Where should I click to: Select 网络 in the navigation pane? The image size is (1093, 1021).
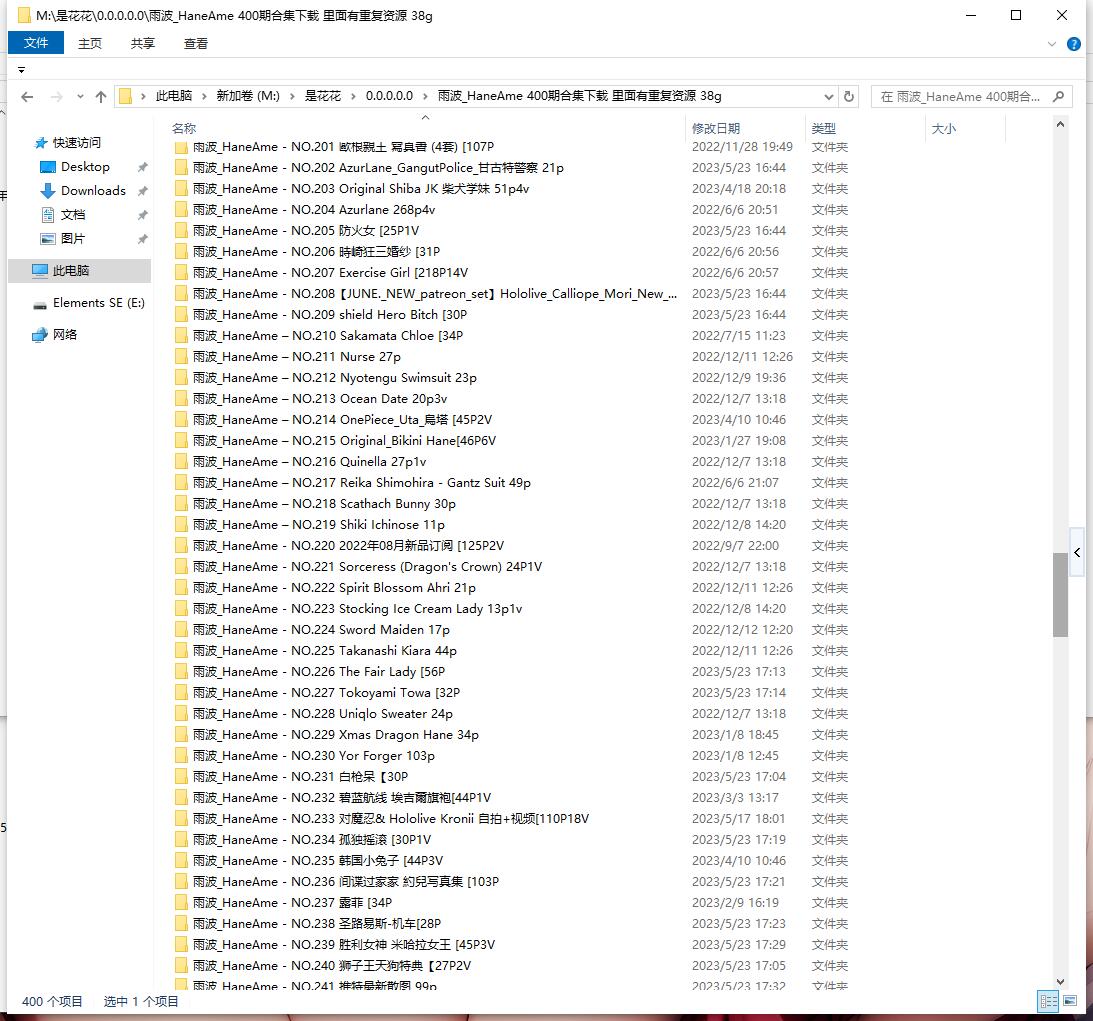[x=65, y=335]
